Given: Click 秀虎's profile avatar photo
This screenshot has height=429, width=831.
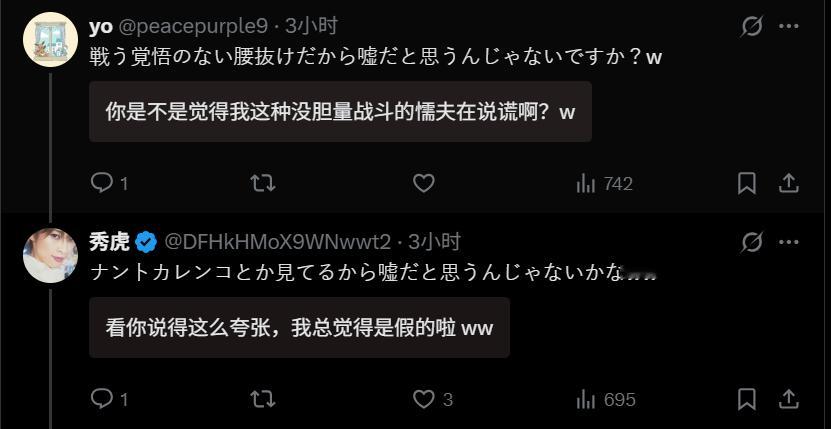Looking at the screenshot, I should [x=50, y=255].
